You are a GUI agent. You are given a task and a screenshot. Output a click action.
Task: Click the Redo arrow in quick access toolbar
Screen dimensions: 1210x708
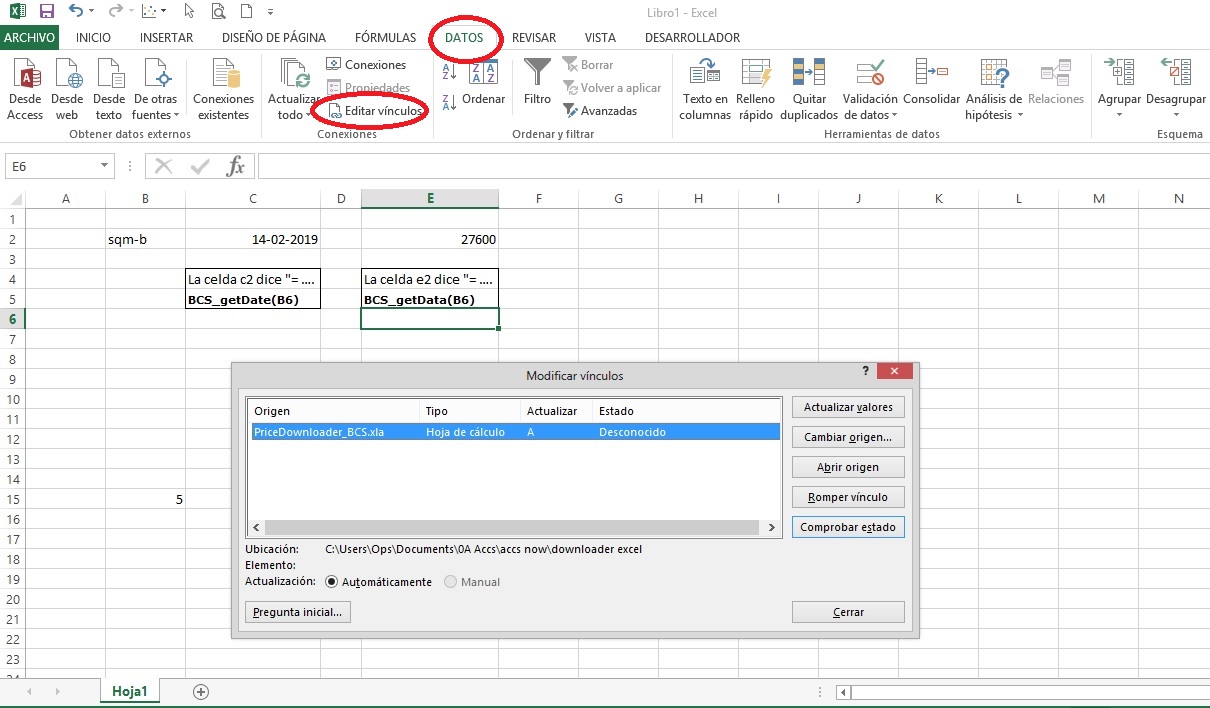[115, 12]
